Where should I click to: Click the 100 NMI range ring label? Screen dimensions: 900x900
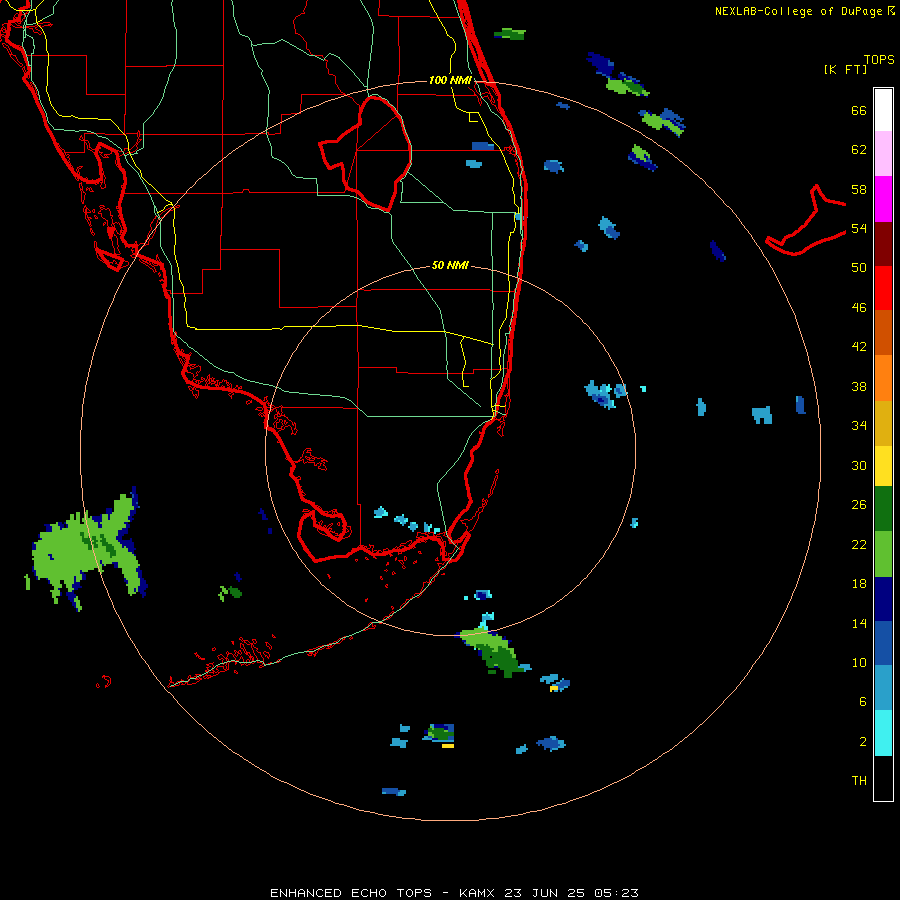pyautogui.click(x=450, y=80)
